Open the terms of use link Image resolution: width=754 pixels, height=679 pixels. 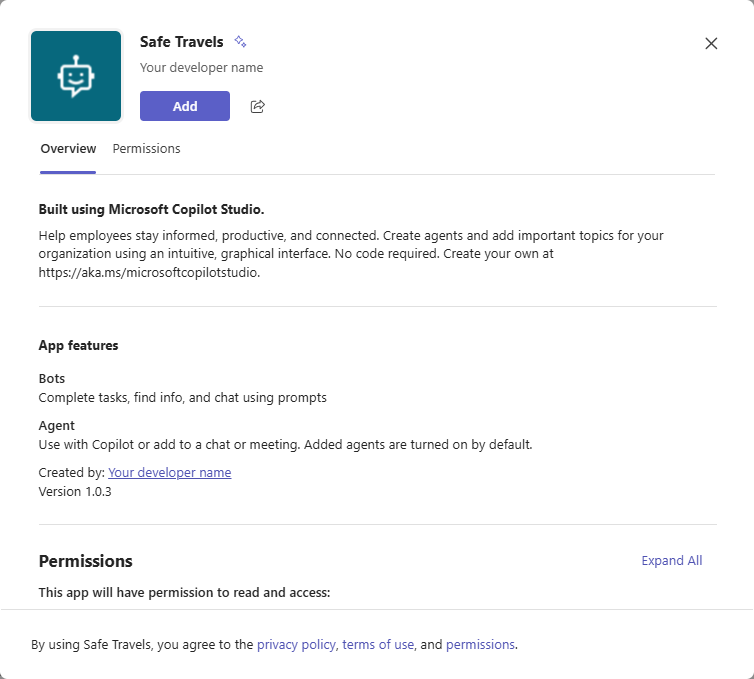coord(378,645)
